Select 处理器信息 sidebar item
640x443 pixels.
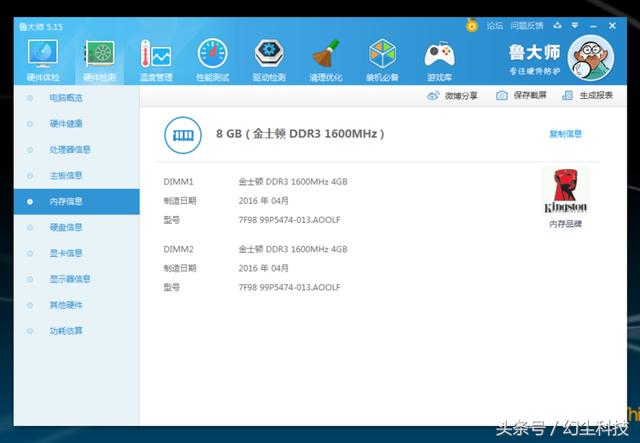point(70,149)
